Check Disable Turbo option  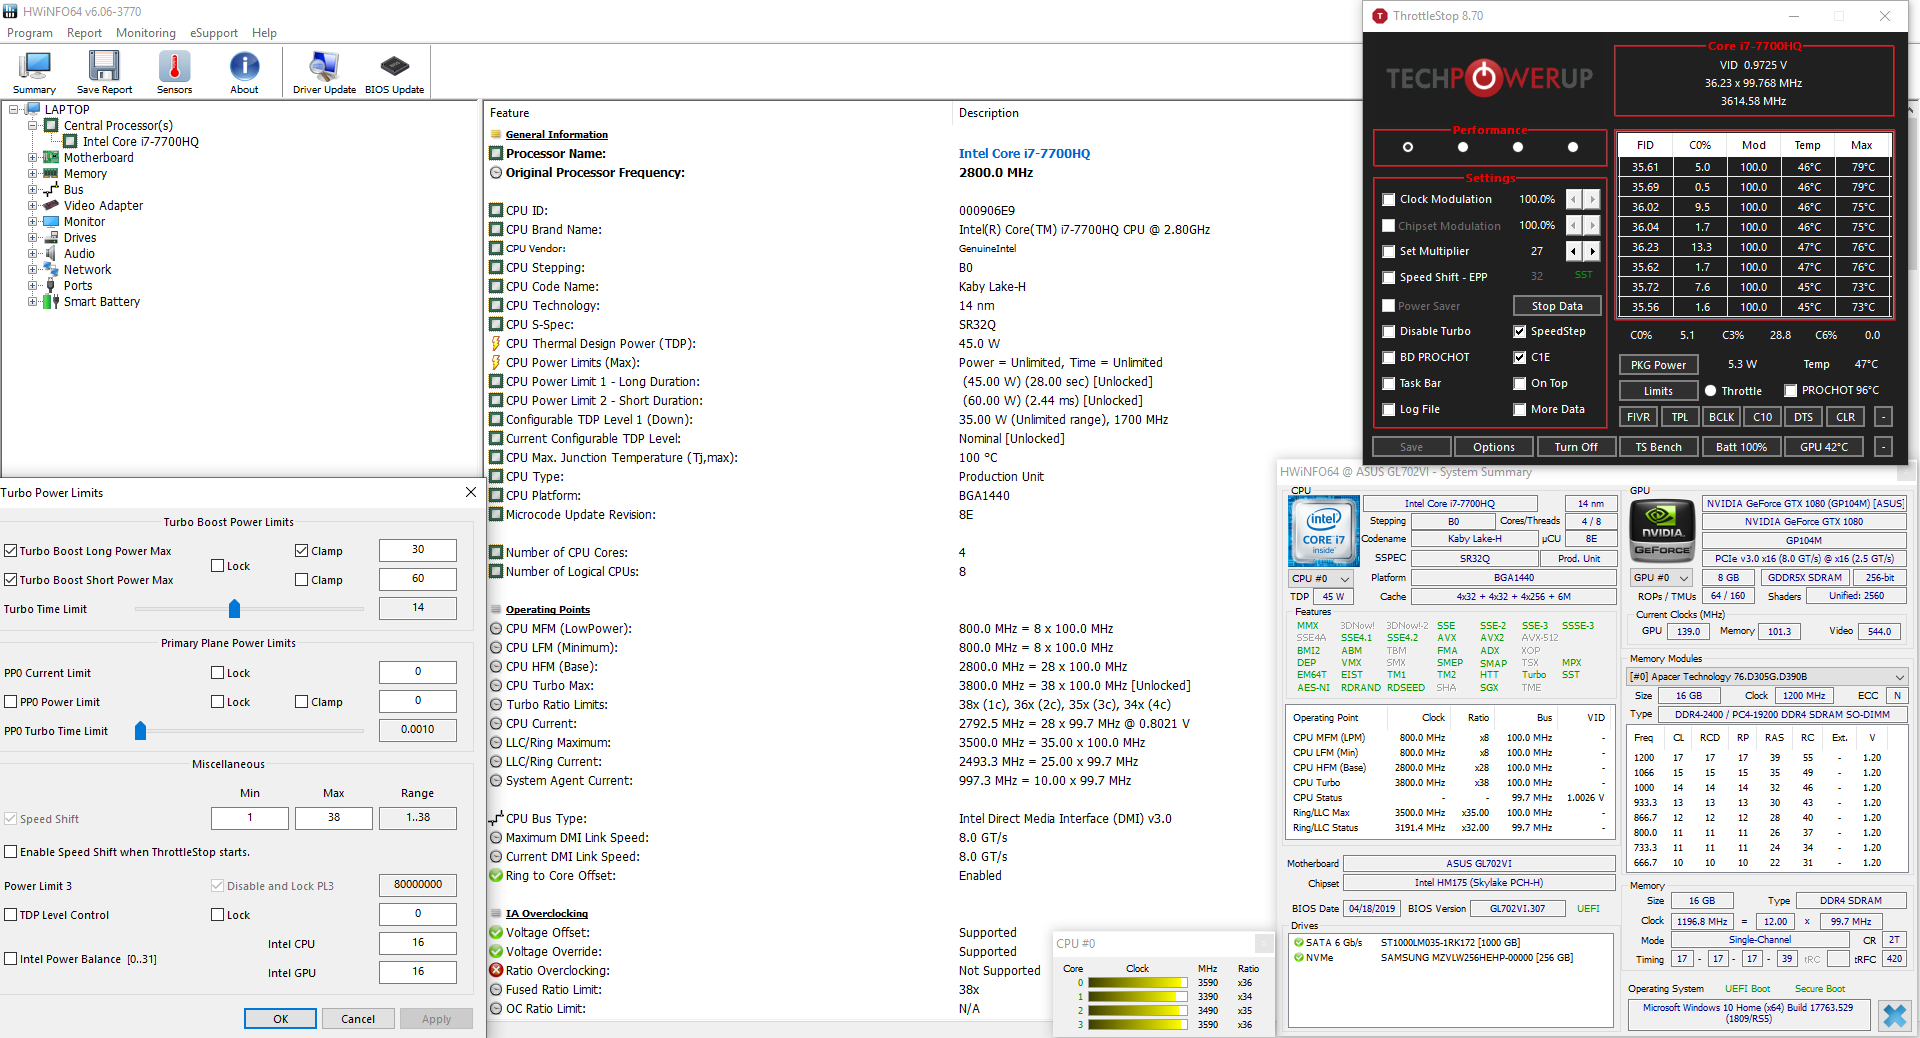[x=1388, y=331]
